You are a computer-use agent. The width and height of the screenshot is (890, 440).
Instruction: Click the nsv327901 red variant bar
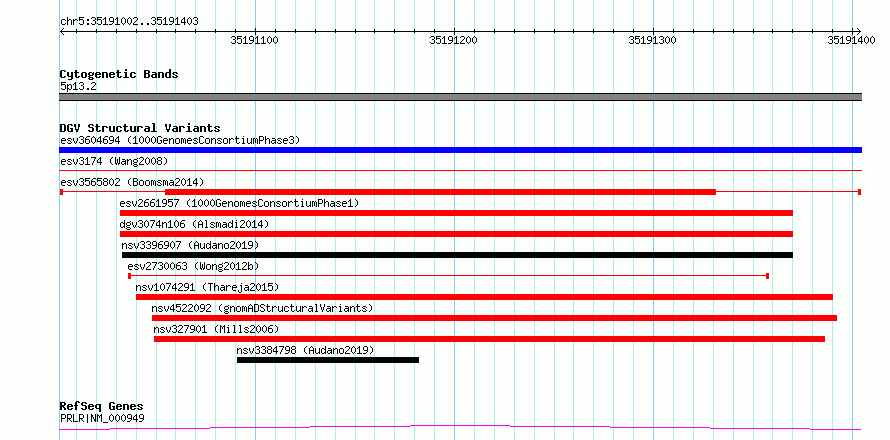(x=489, y=339)
